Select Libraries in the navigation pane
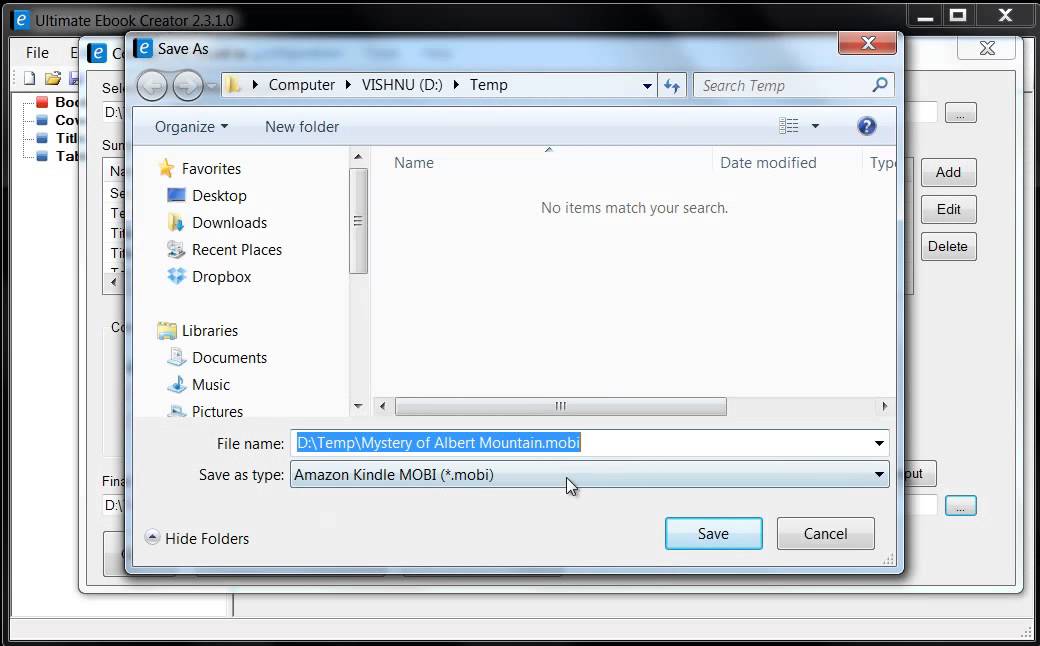The width and height of the screenshot is (1040, 646). pos(210,330)
